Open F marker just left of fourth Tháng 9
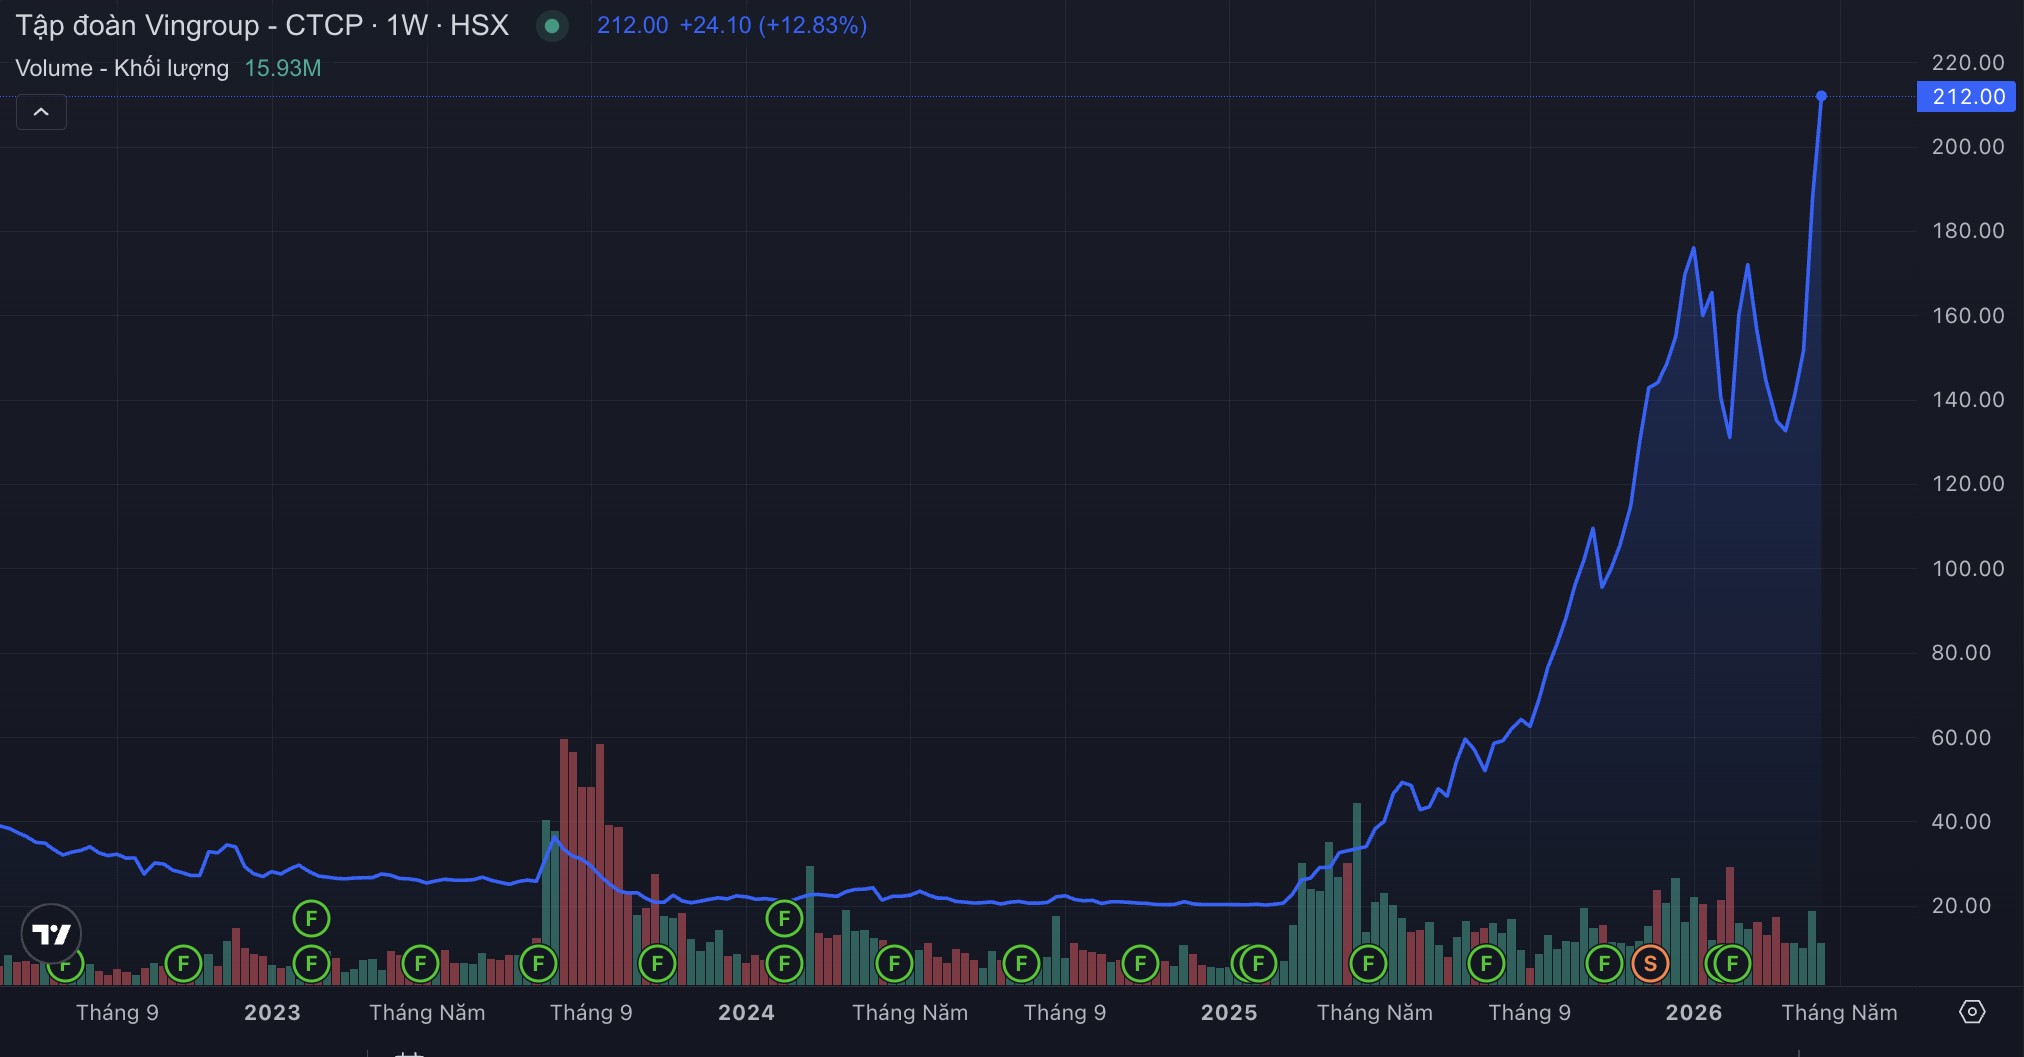Image resolution: width=2024 pixels, height=1057 pixels. pyautogui.click(x=1486, y=964)
